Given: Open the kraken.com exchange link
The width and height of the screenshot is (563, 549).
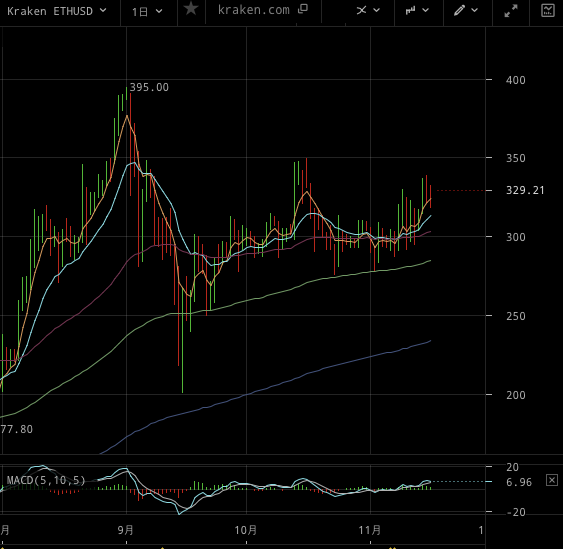Looking at the screenshot, I should point(253,10).
